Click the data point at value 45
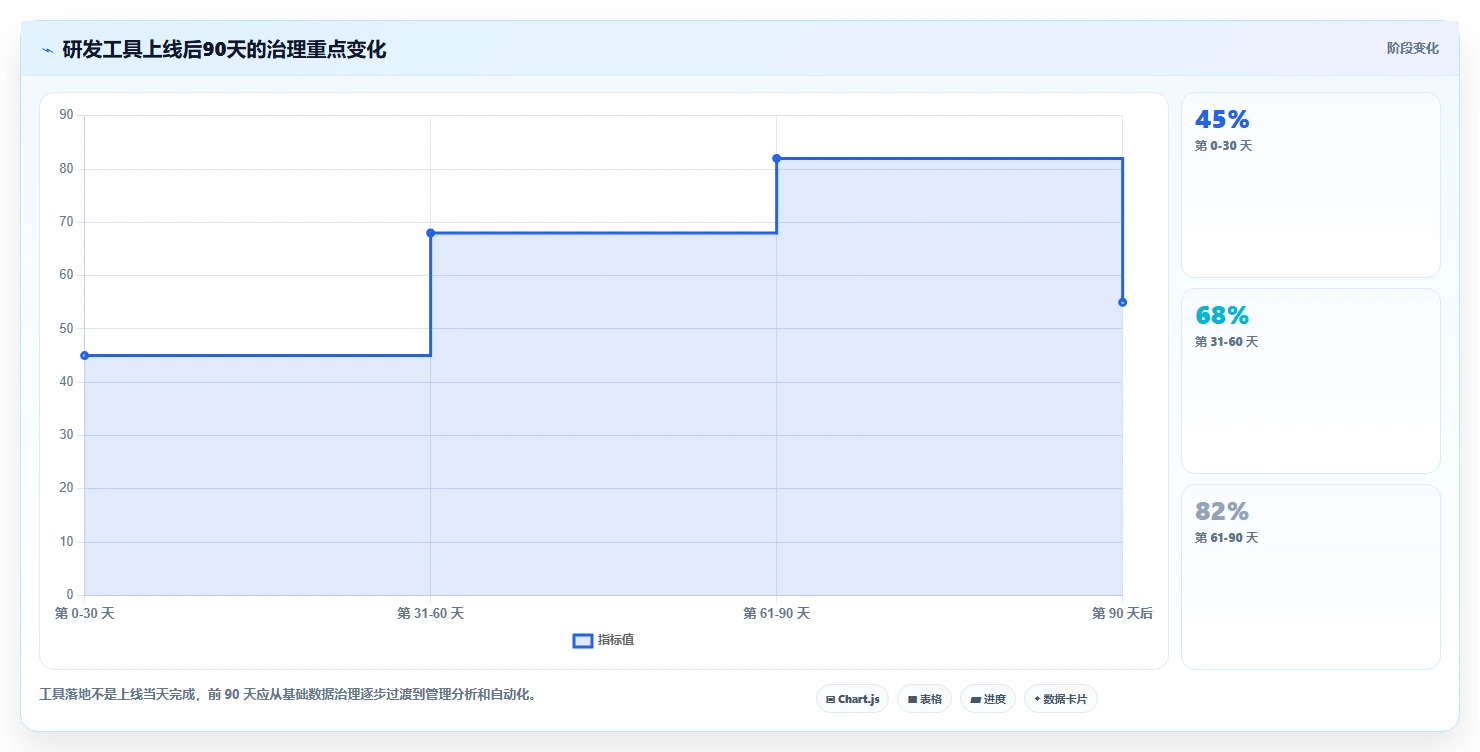This screenshot has height=752, width=1480. [x=84, y=355]
